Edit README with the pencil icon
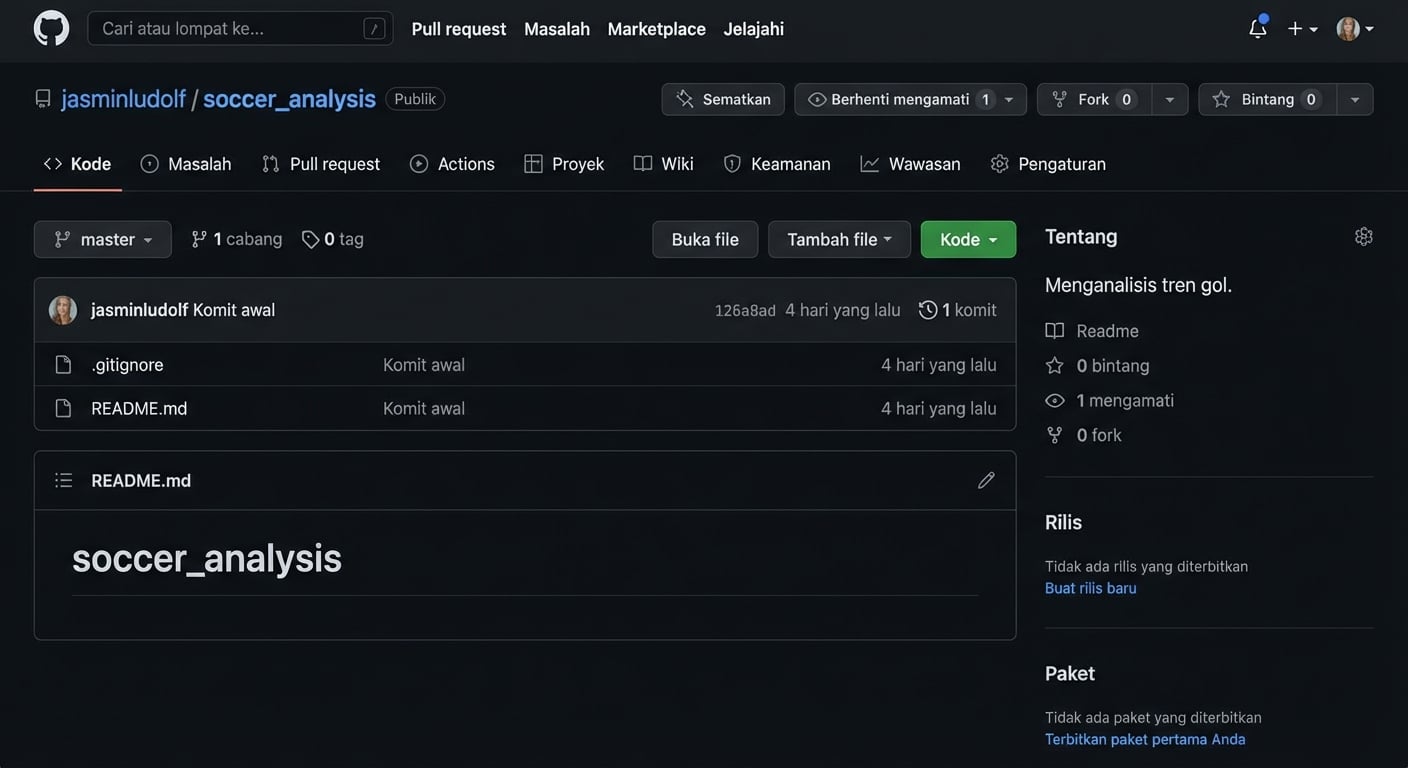The height and width of the screenshot is (768, 1408). (986, 480)
